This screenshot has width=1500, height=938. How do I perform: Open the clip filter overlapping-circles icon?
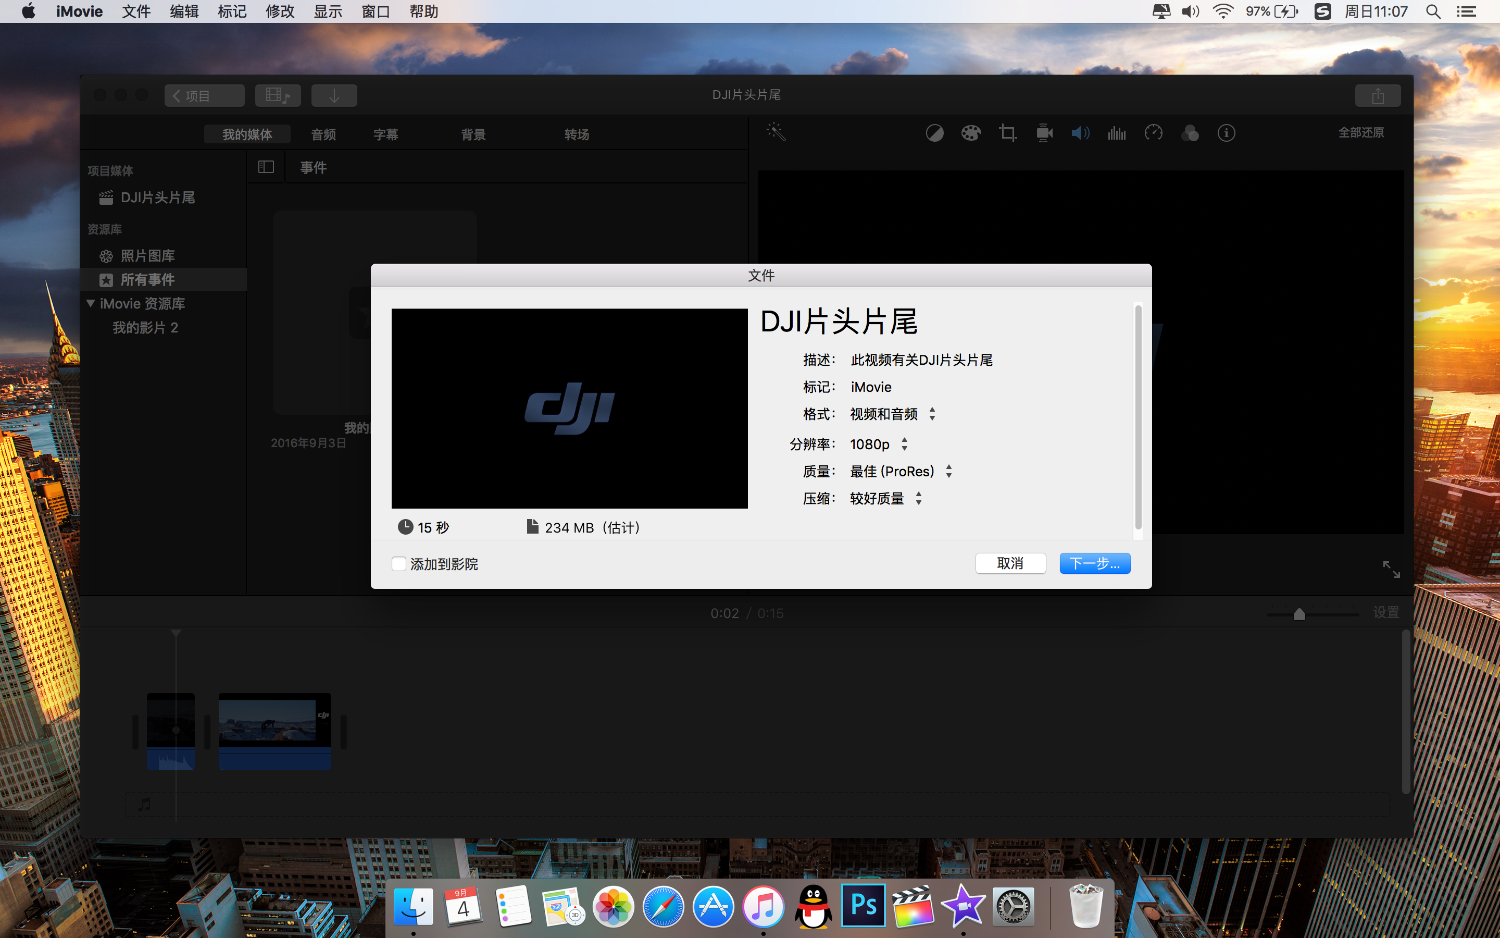(1190, 133)
